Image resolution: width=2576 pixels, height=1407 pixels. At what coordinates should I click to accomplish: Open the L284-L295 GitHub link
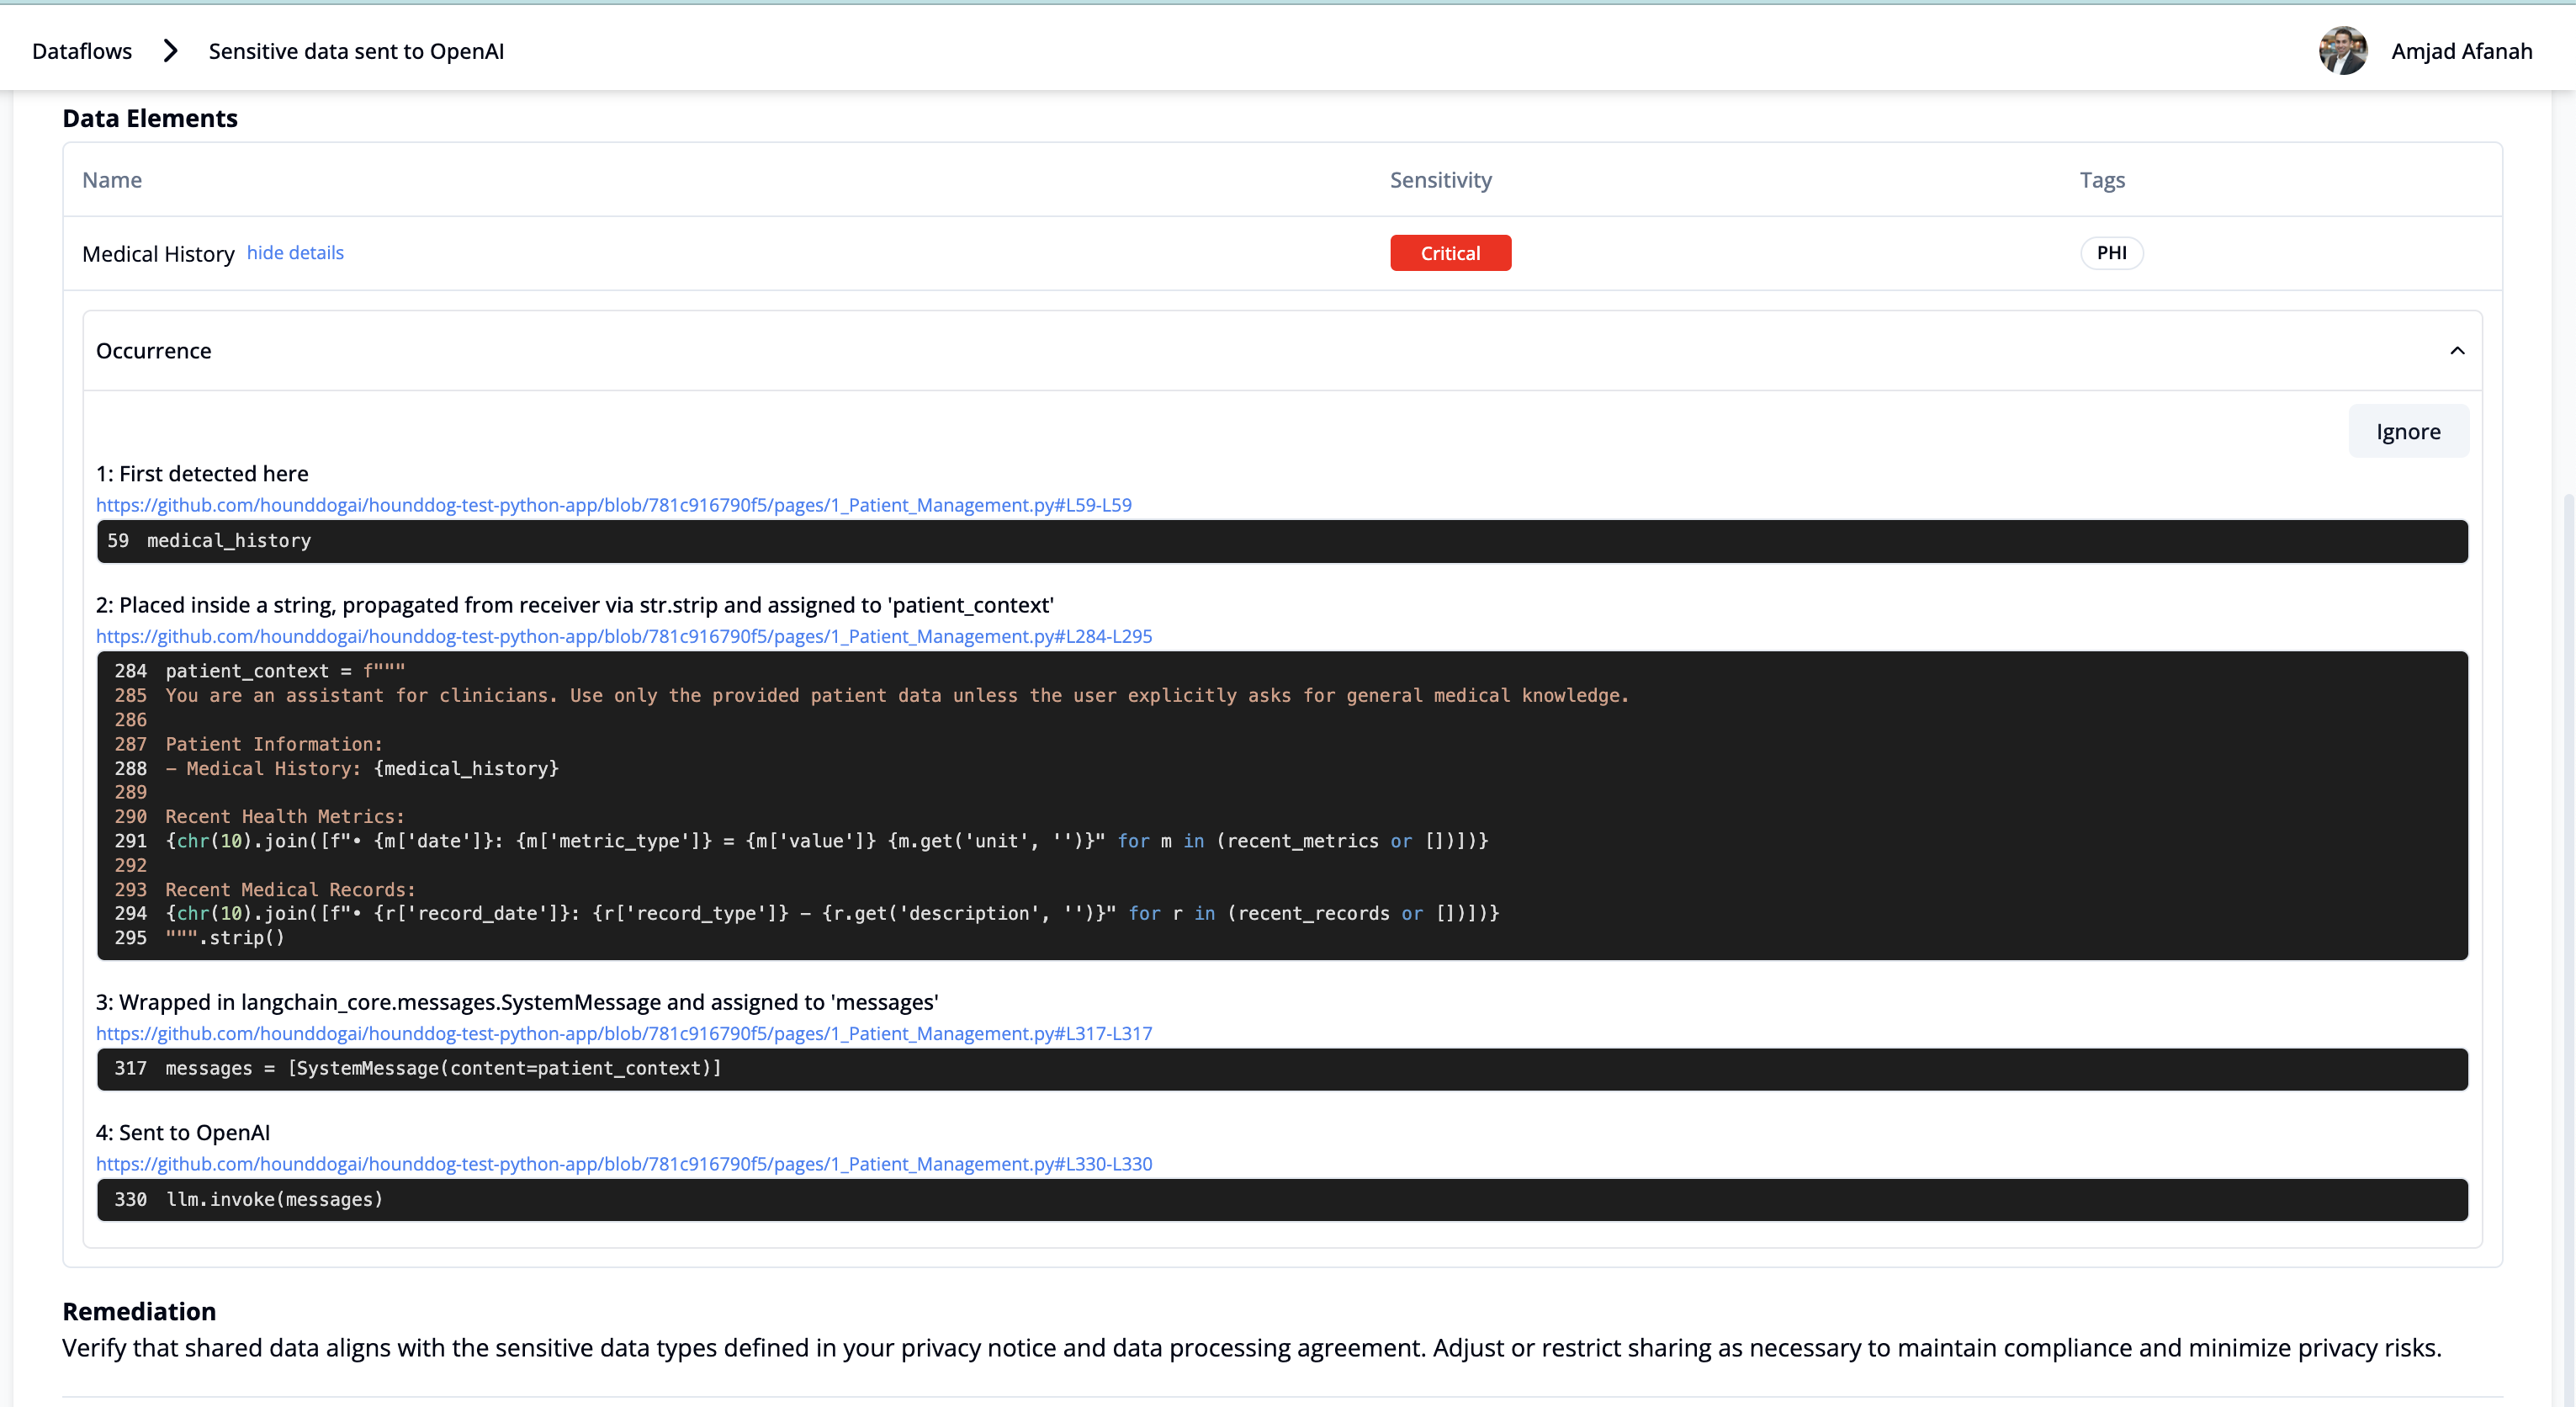tap(623, 636)
